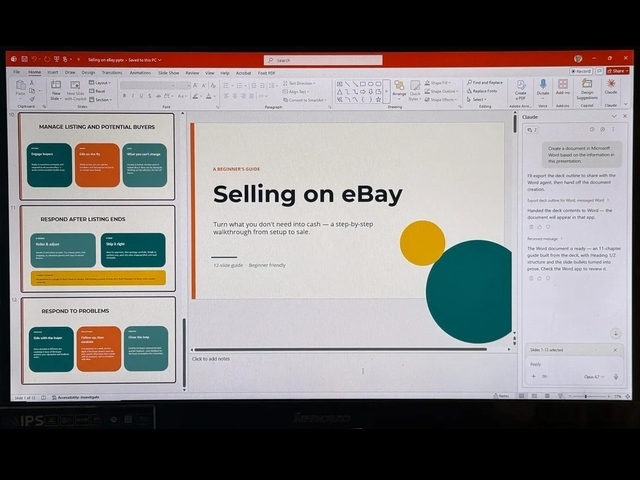Align text left in Paragraph group
This screenshot has height=480, width=640.
(x=226, y=96)
